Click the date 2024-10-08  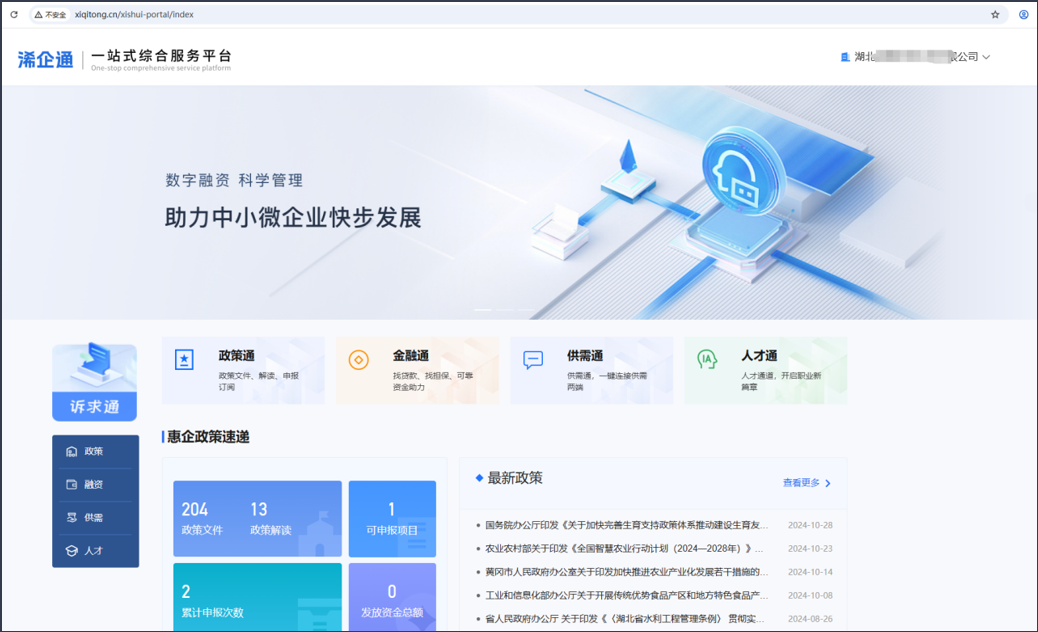(x=810, y=596)
